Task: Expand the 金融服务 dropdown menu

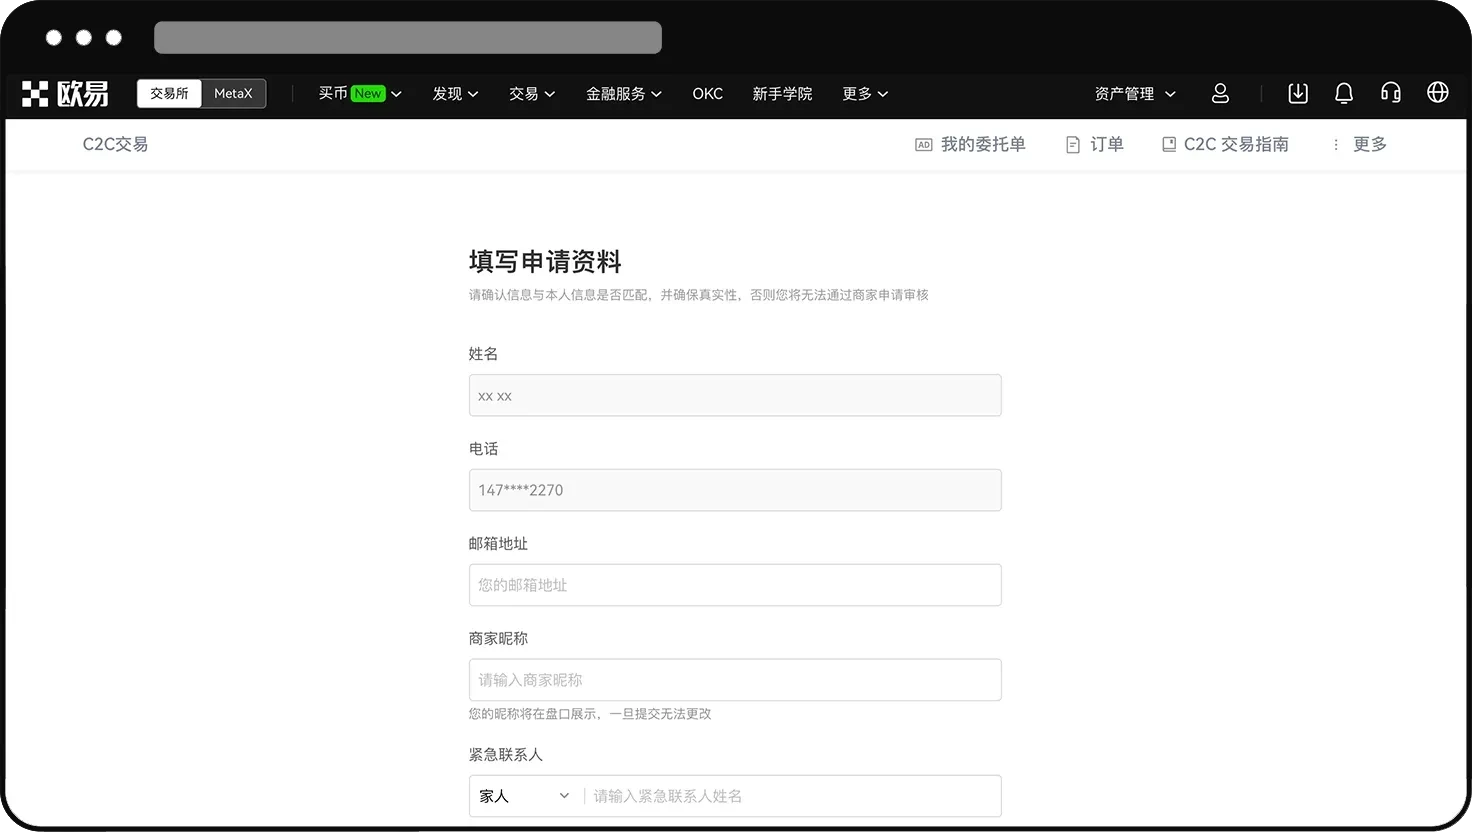Action: 624,93
